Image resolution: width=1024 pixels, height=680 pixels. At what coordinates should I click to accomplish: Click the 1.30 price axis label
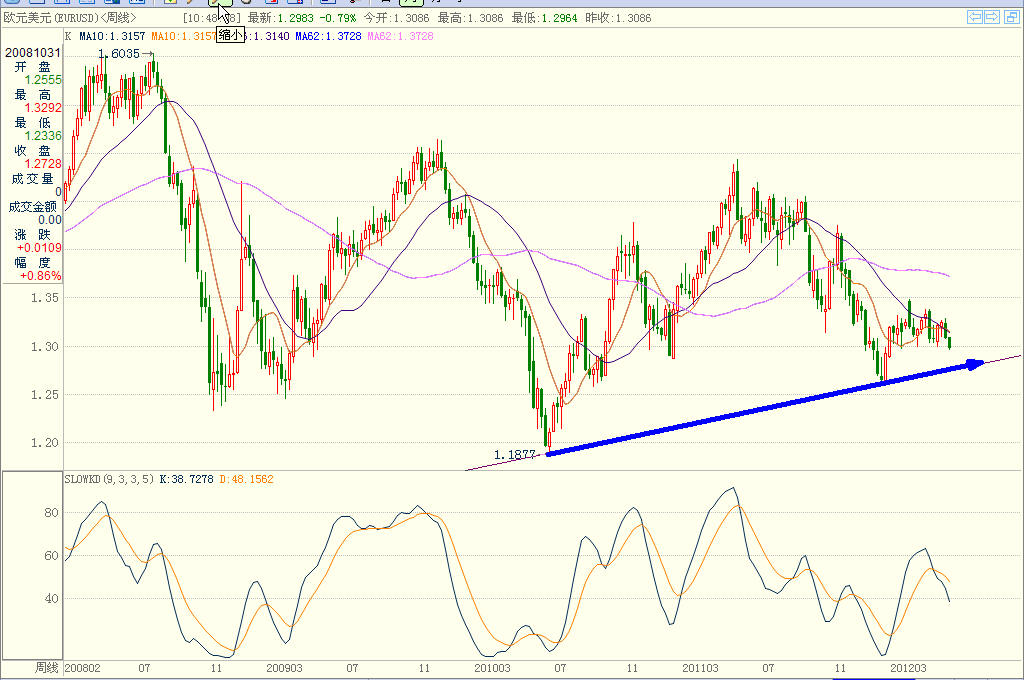tap(44, 347)
